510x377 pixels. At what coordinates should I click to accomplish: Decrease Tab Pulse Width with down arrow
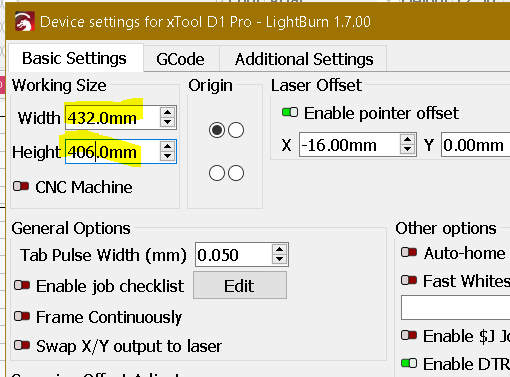(x=279, y=259)
